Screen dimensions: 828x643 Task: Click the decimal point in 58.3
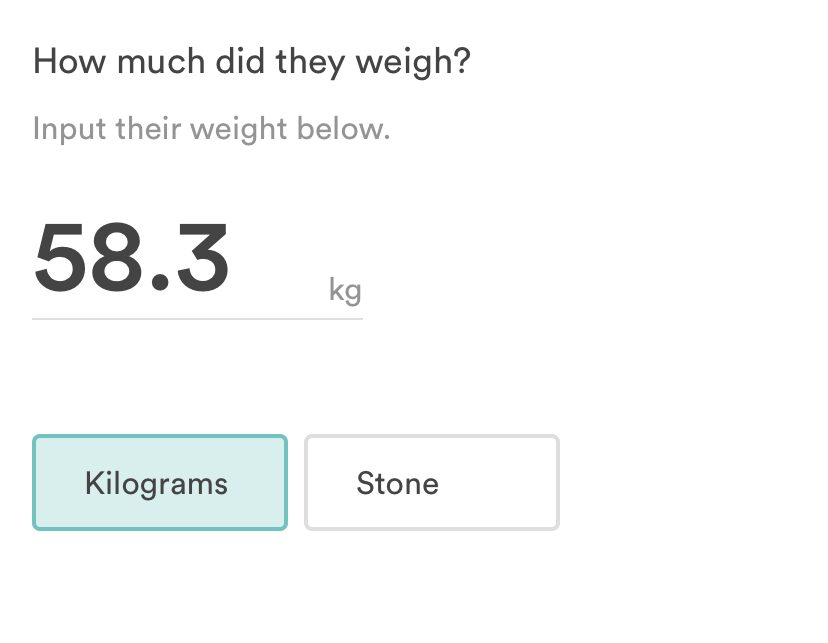pos(159,281)
